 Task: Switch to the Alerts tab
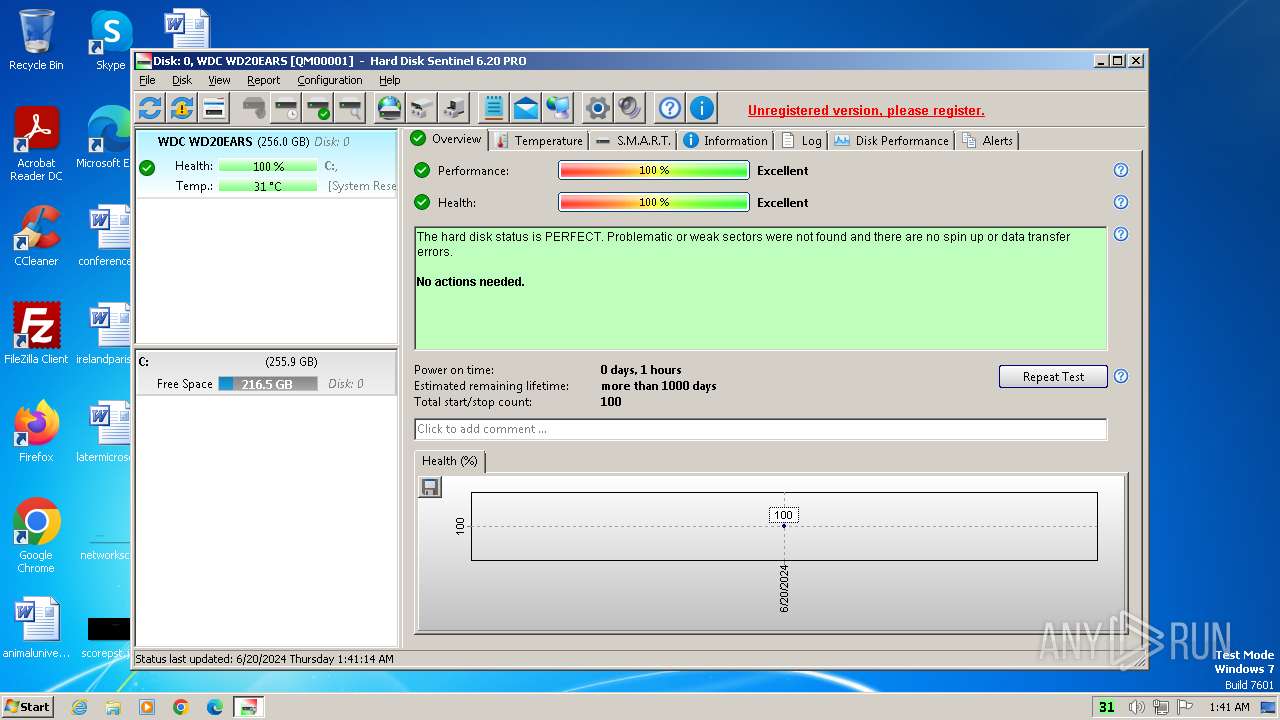click(x=988, y=141)
